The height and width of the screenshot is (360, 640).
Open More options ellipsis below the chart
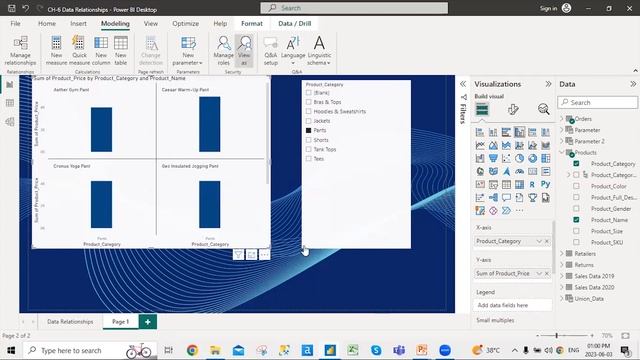point(264,255)
